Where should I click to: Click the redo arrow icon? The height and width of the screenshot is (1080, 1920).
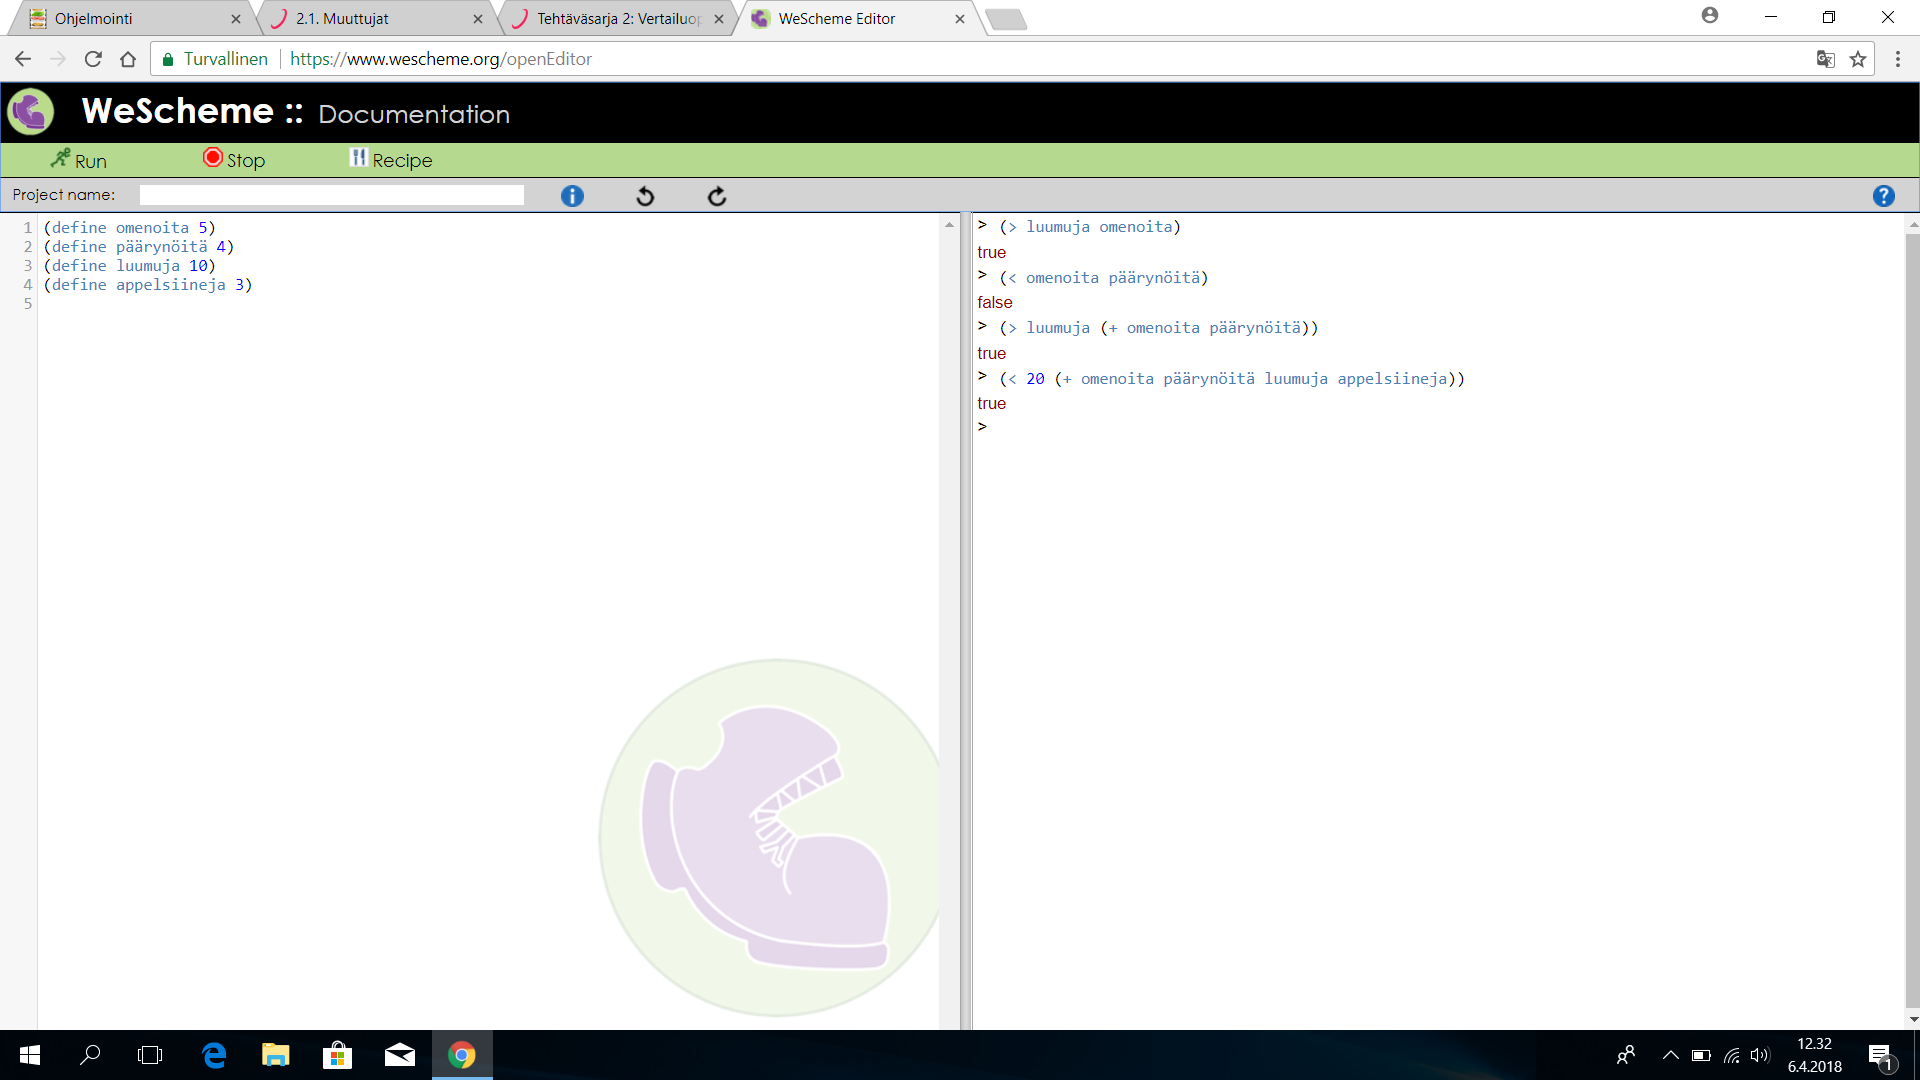coord(717,196)
